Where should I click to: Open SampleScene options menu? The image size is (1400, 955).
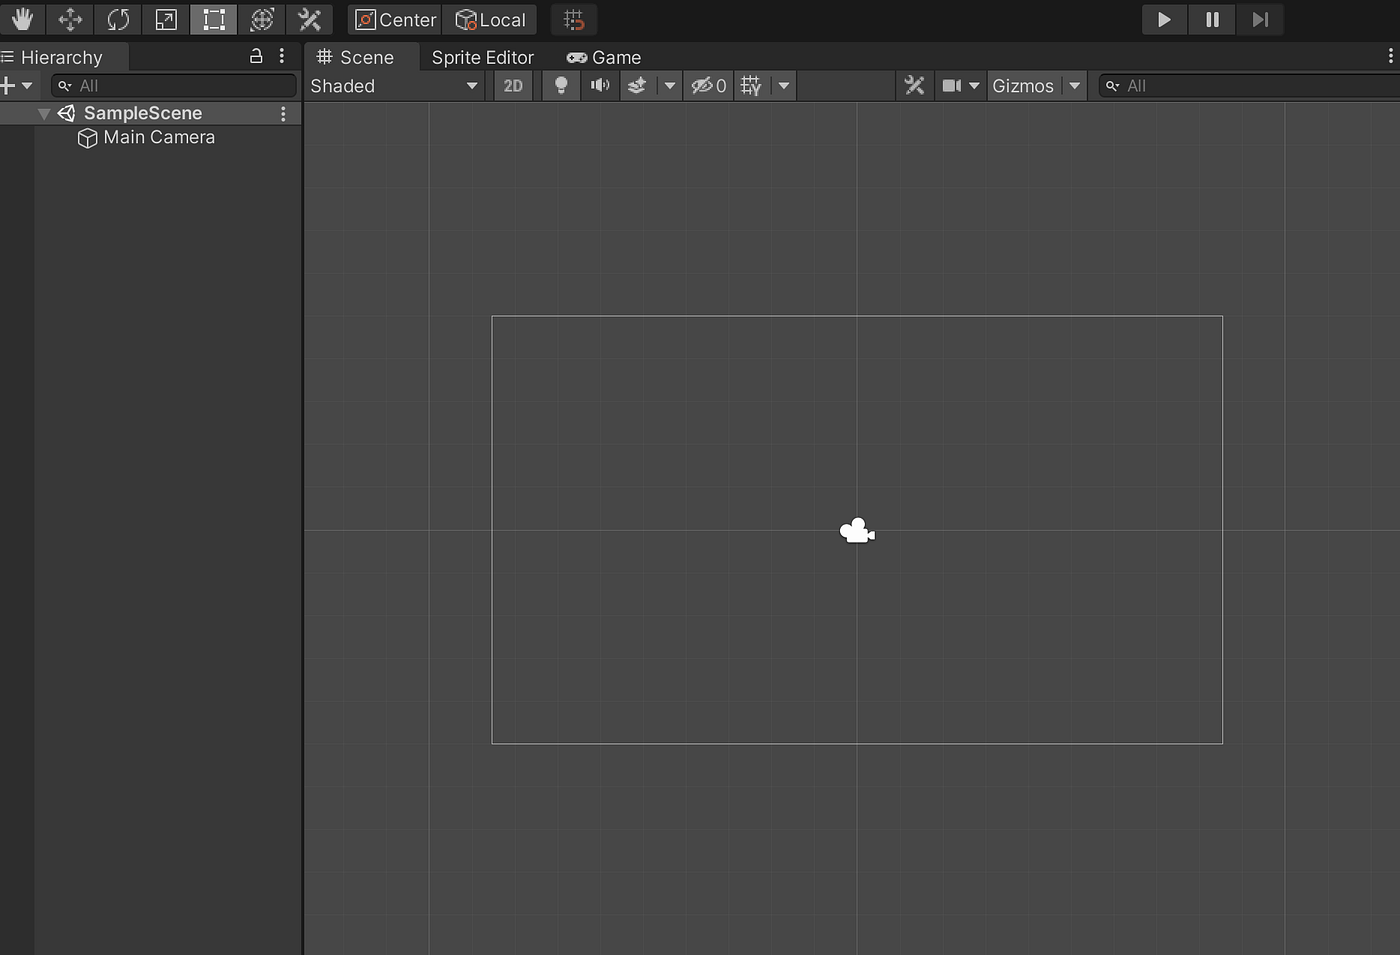coord(284,114)
